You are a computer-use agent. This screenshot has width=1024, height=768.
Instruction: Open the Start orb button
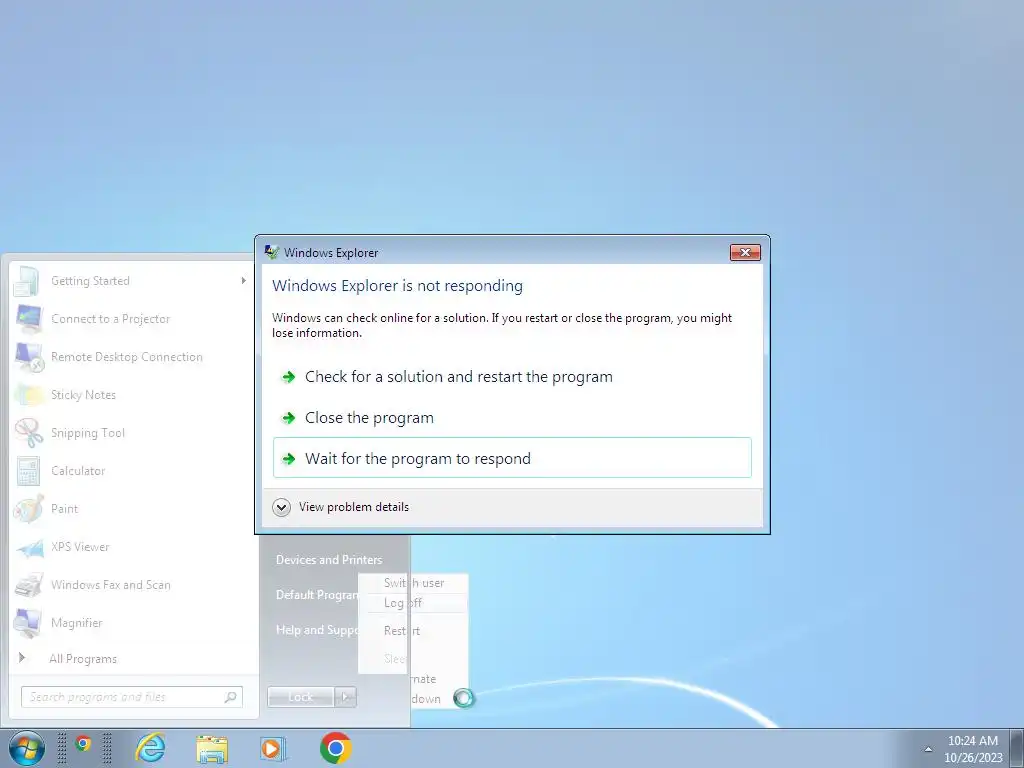coord(27,748)
